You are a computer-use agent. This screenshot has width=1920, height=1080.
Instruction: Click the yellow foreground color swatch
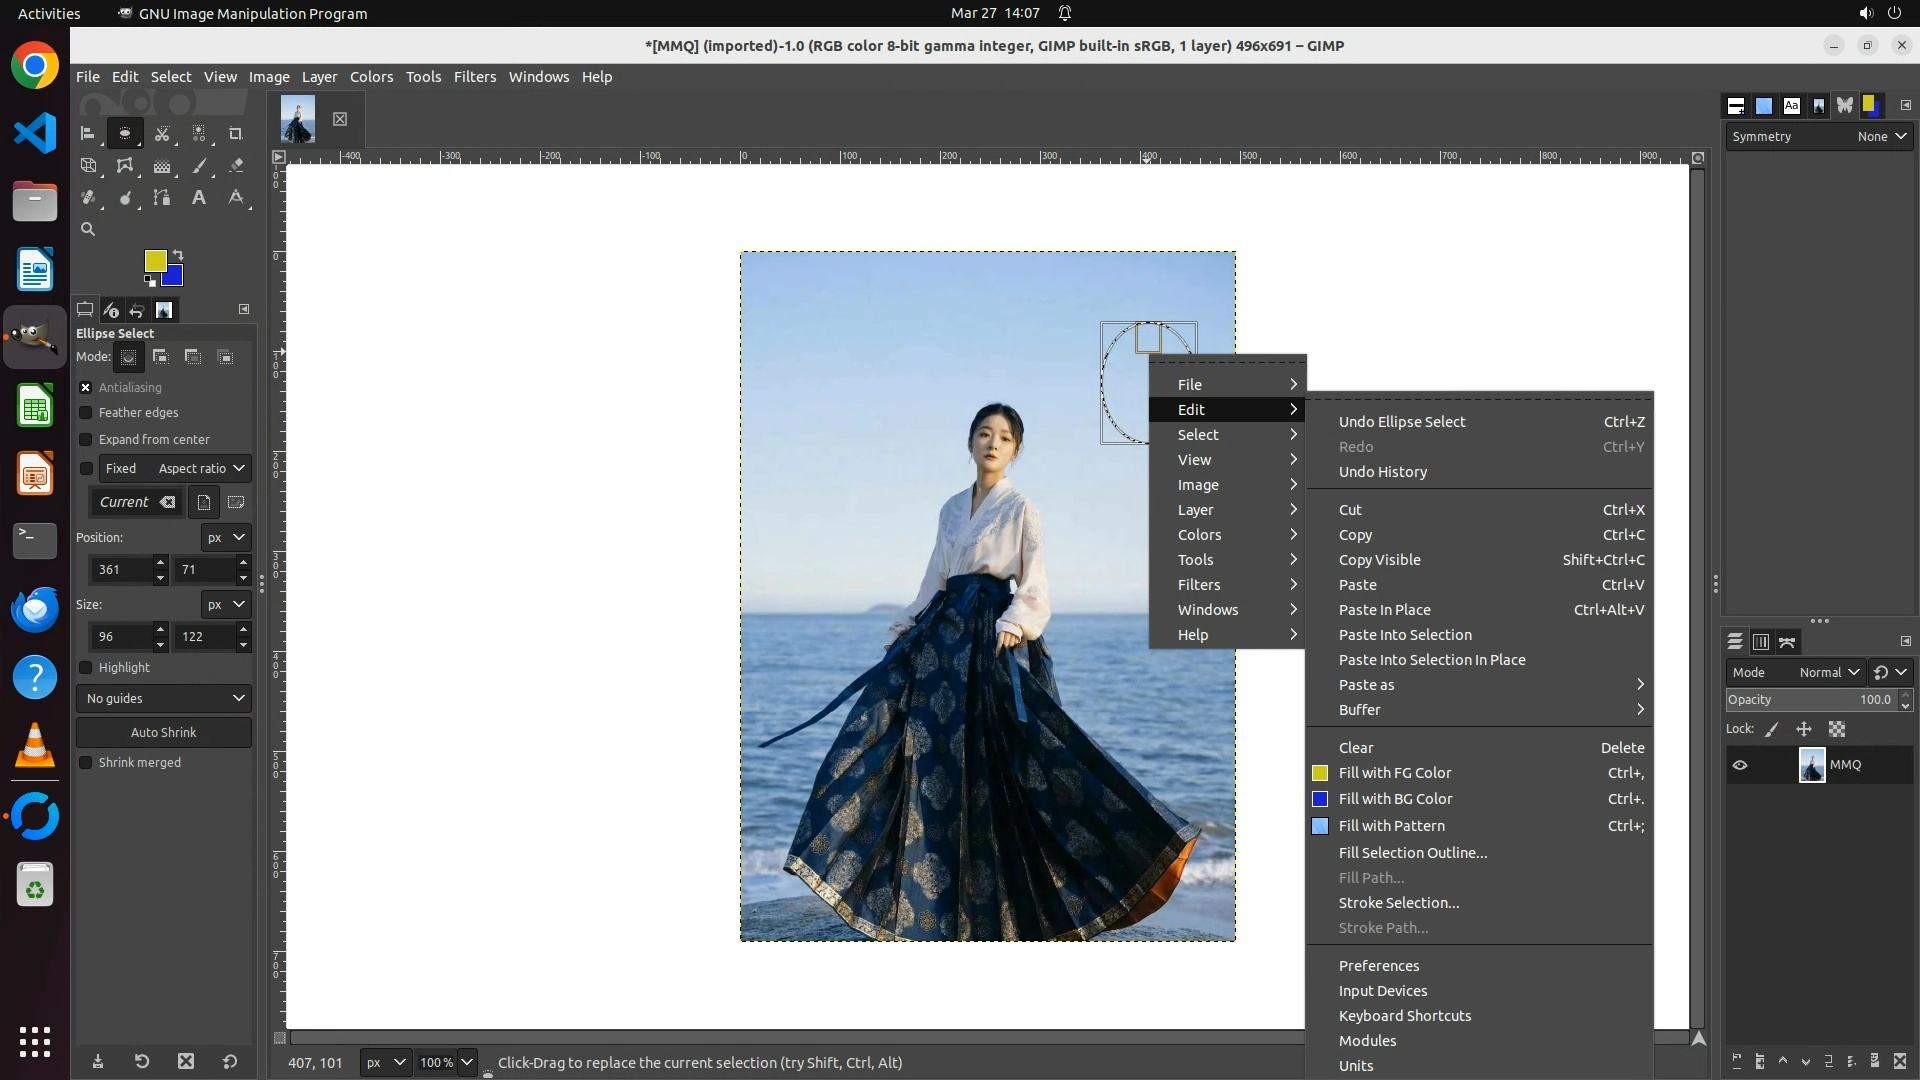click(x=153, y=260)
